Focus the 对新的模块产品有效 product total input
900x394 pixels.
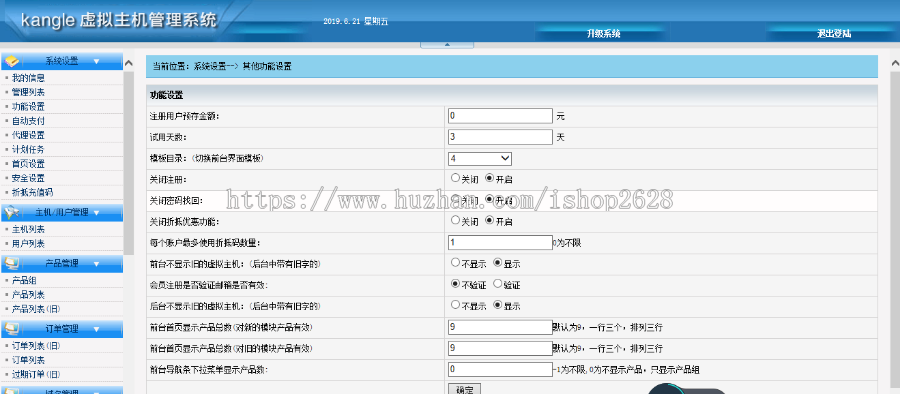tap(500, 327)
